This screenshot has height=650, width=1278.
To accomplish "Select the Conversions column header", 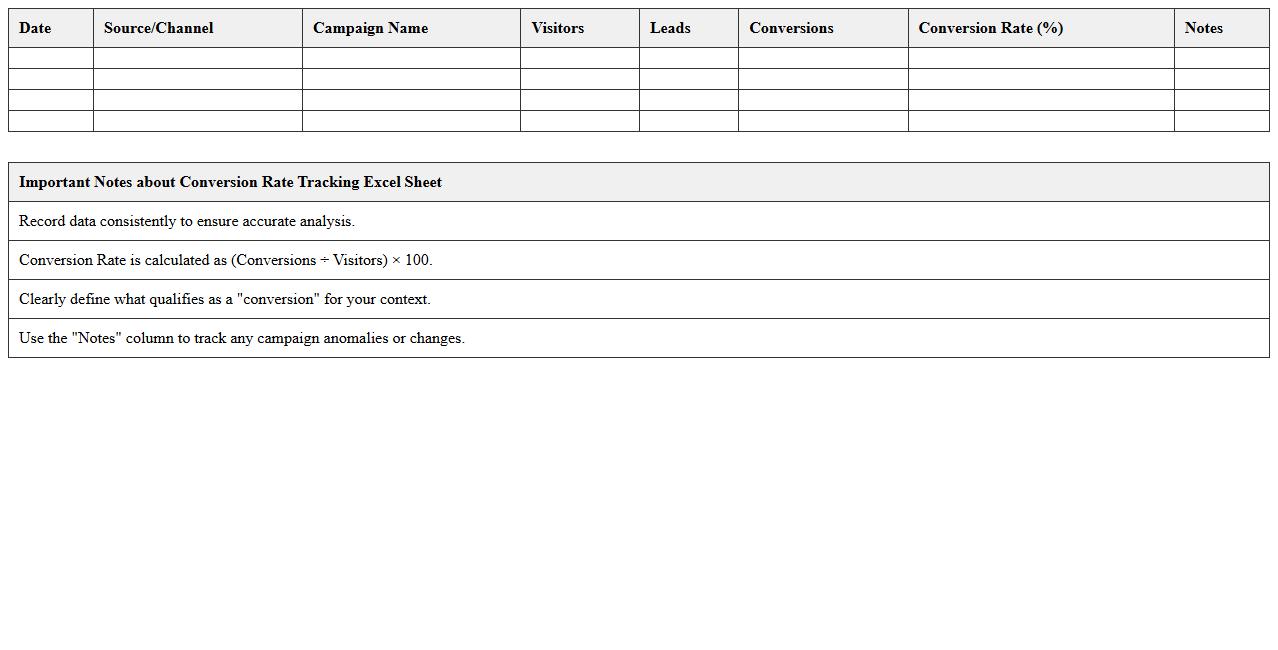I will tap(822, 28).
